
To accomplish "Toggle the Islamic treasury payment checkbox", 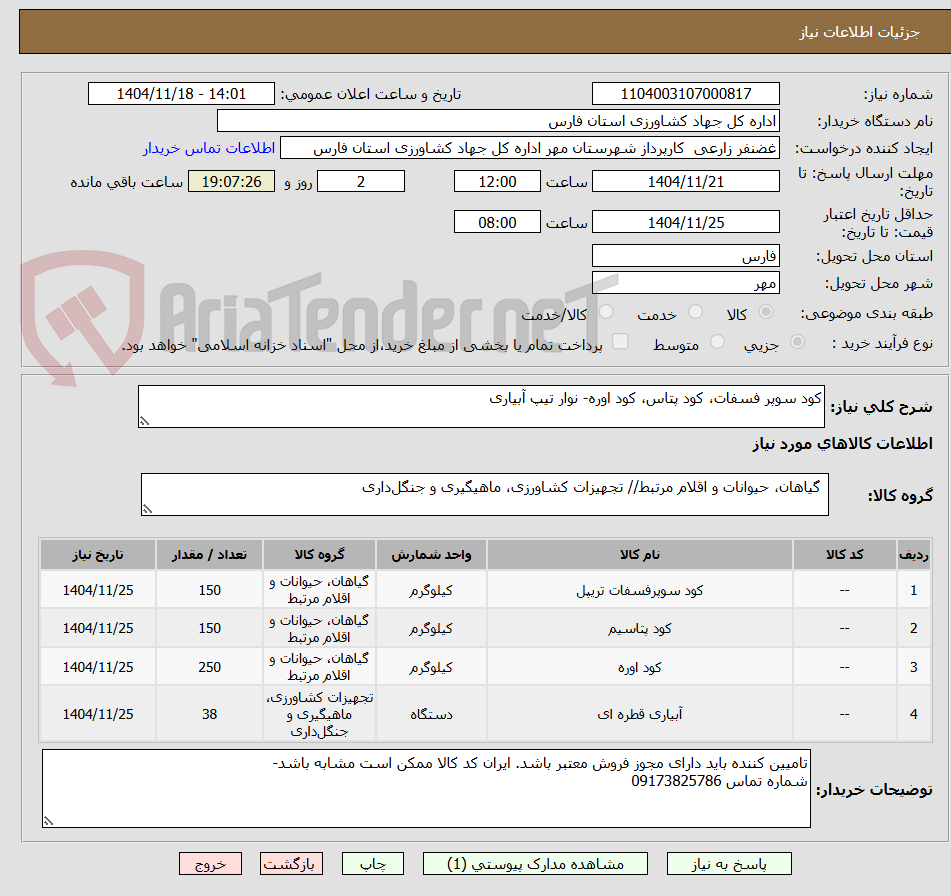I will tap(620, 342).
